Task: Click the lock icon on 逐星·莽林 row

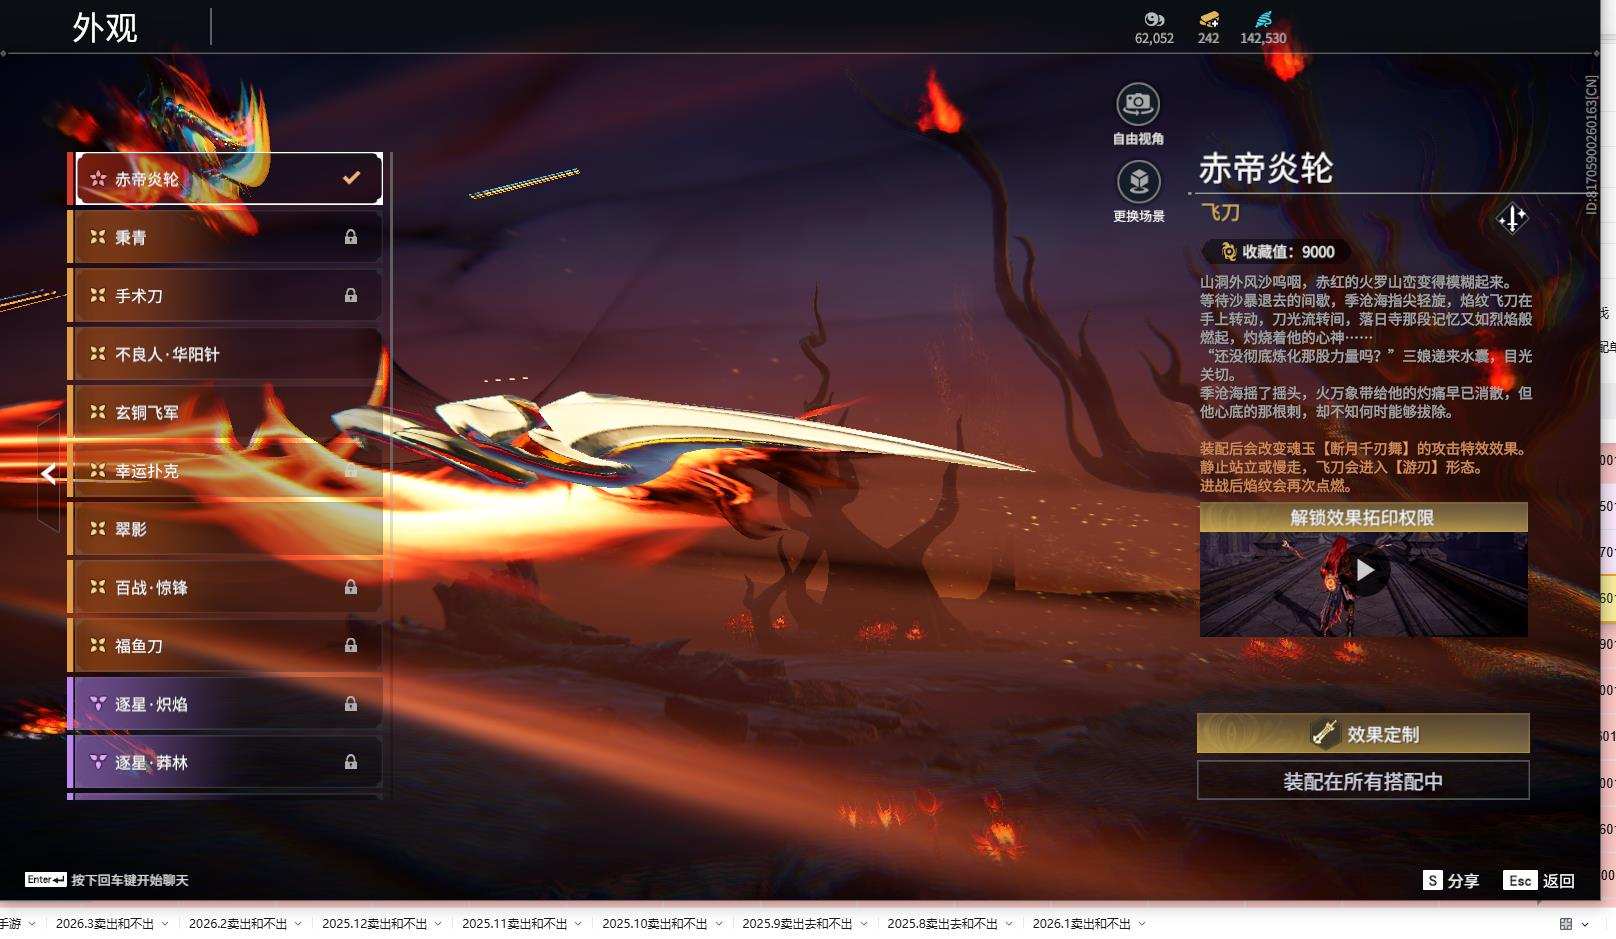Action: (351, 762)
